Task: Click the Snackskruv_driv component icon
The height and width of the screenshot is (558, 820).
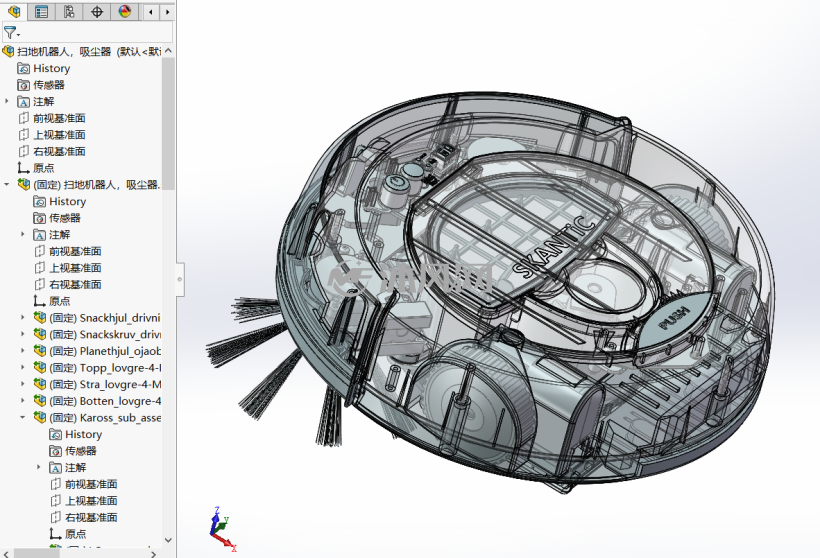Action: 40,334
